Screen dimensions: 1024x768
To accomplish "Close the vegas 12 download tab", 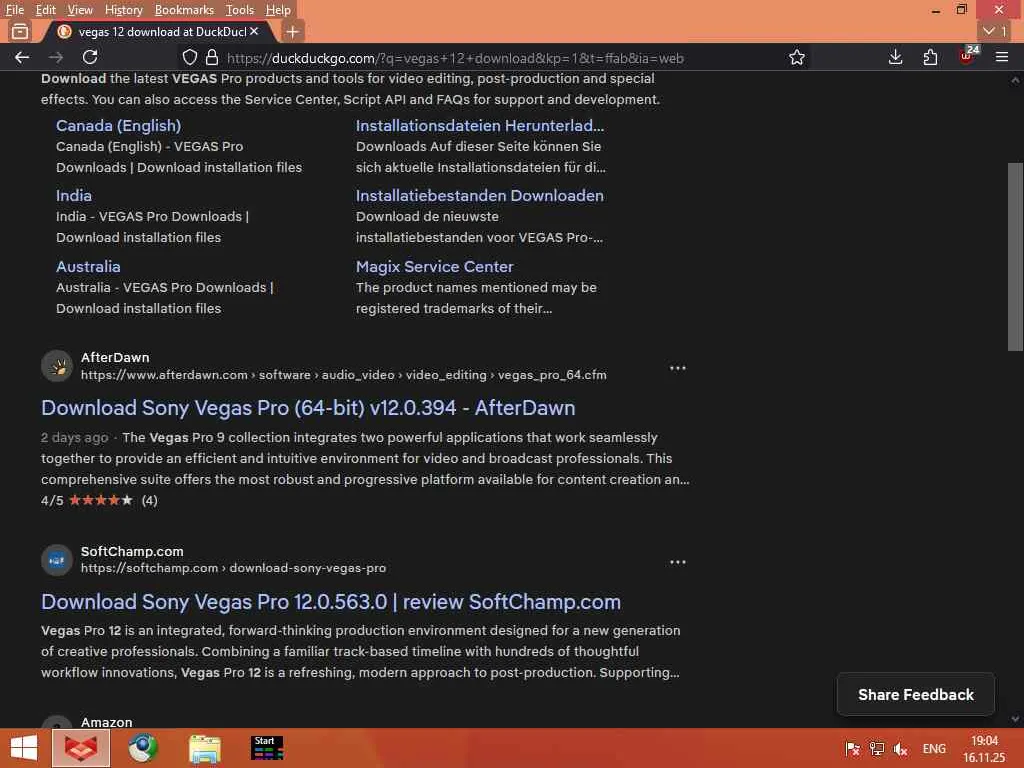I will coord(254,31).
